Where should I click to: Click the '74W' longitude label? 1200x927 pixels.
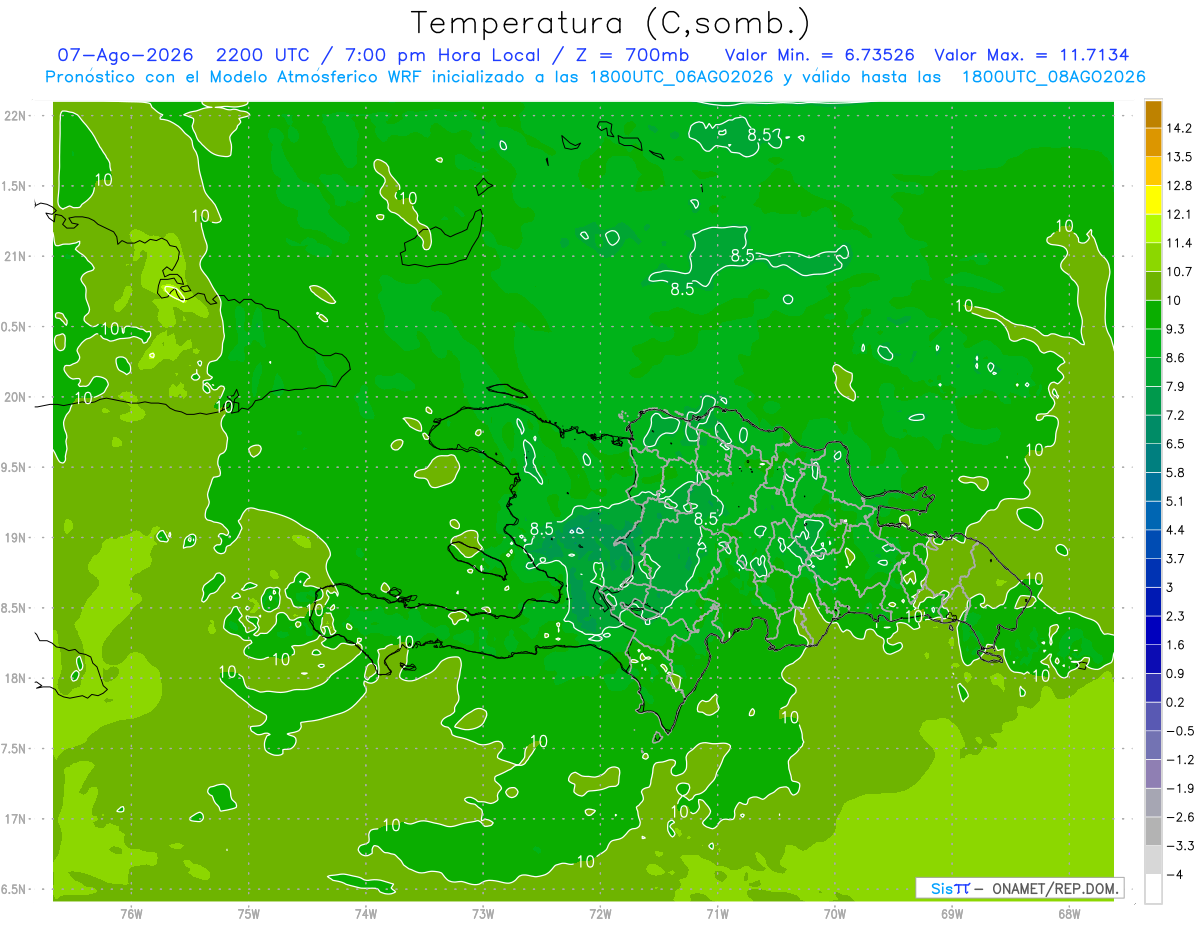pyautogui.click(x=365, y=914)
